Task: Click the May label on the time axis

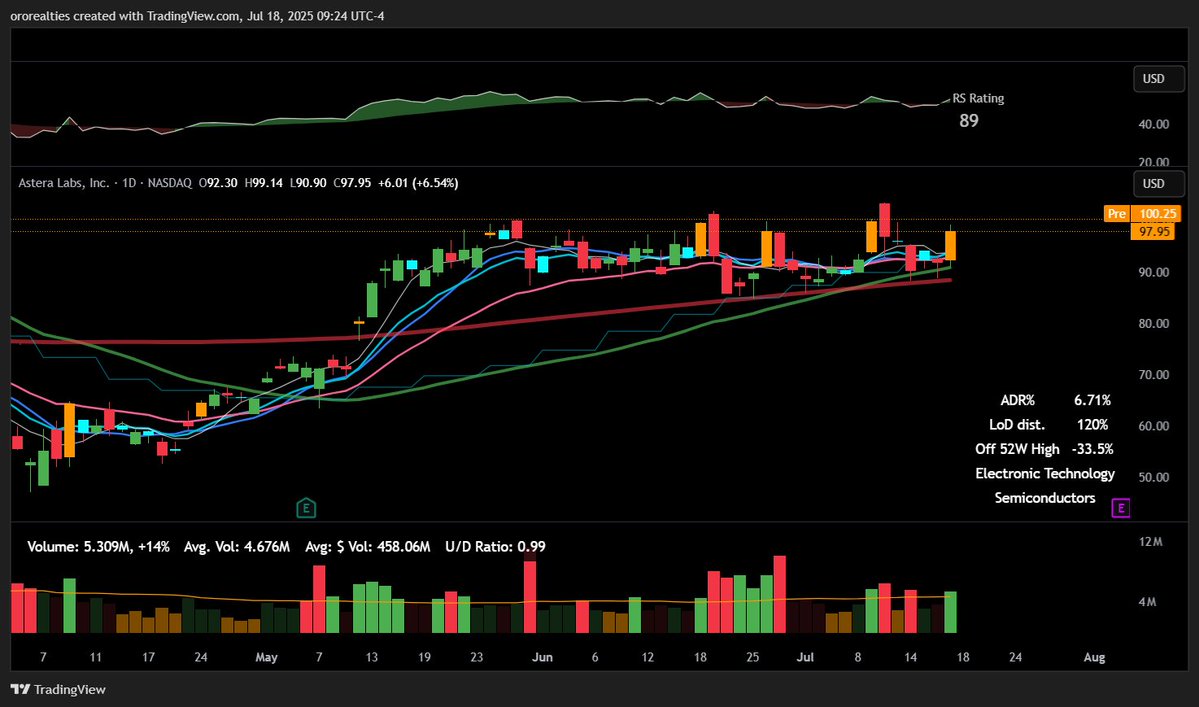Action: 266,657
